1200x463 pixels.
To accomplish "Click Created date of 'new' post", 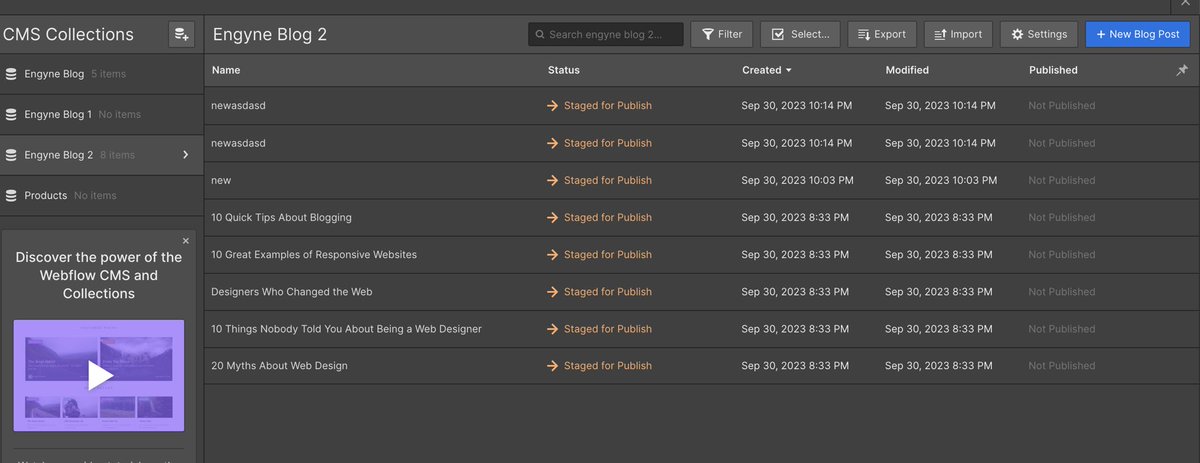I will tap(798, 180).
